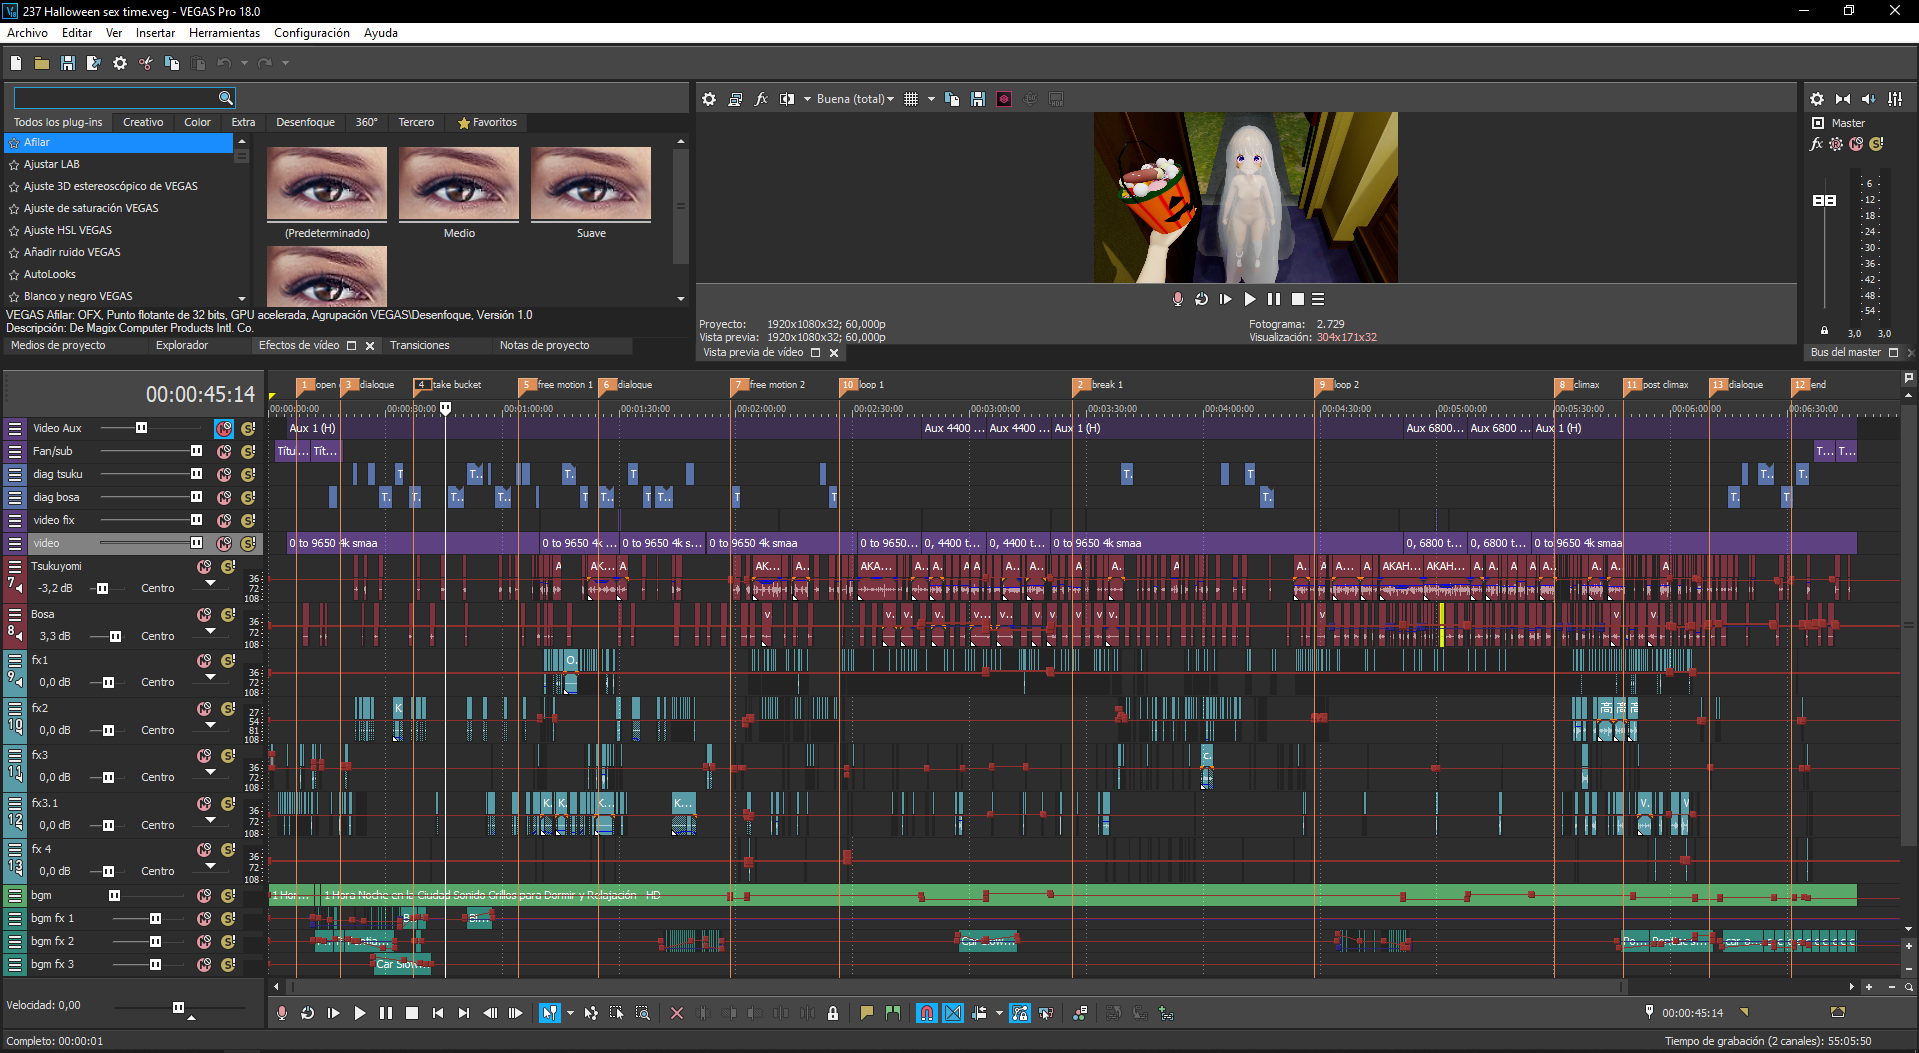This screenshot has width=1919, height=1053.
Task: Open the undo history dropdown arrow
Action: click(x=244, y=63)
